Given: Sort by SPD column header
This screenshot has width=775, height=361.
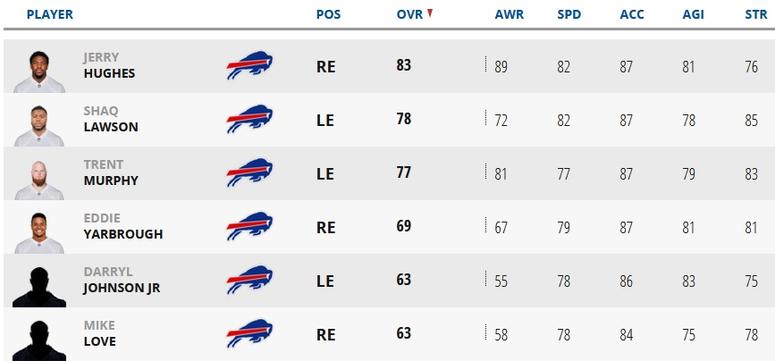Looking at the screenshot, I should click(569, 15).
